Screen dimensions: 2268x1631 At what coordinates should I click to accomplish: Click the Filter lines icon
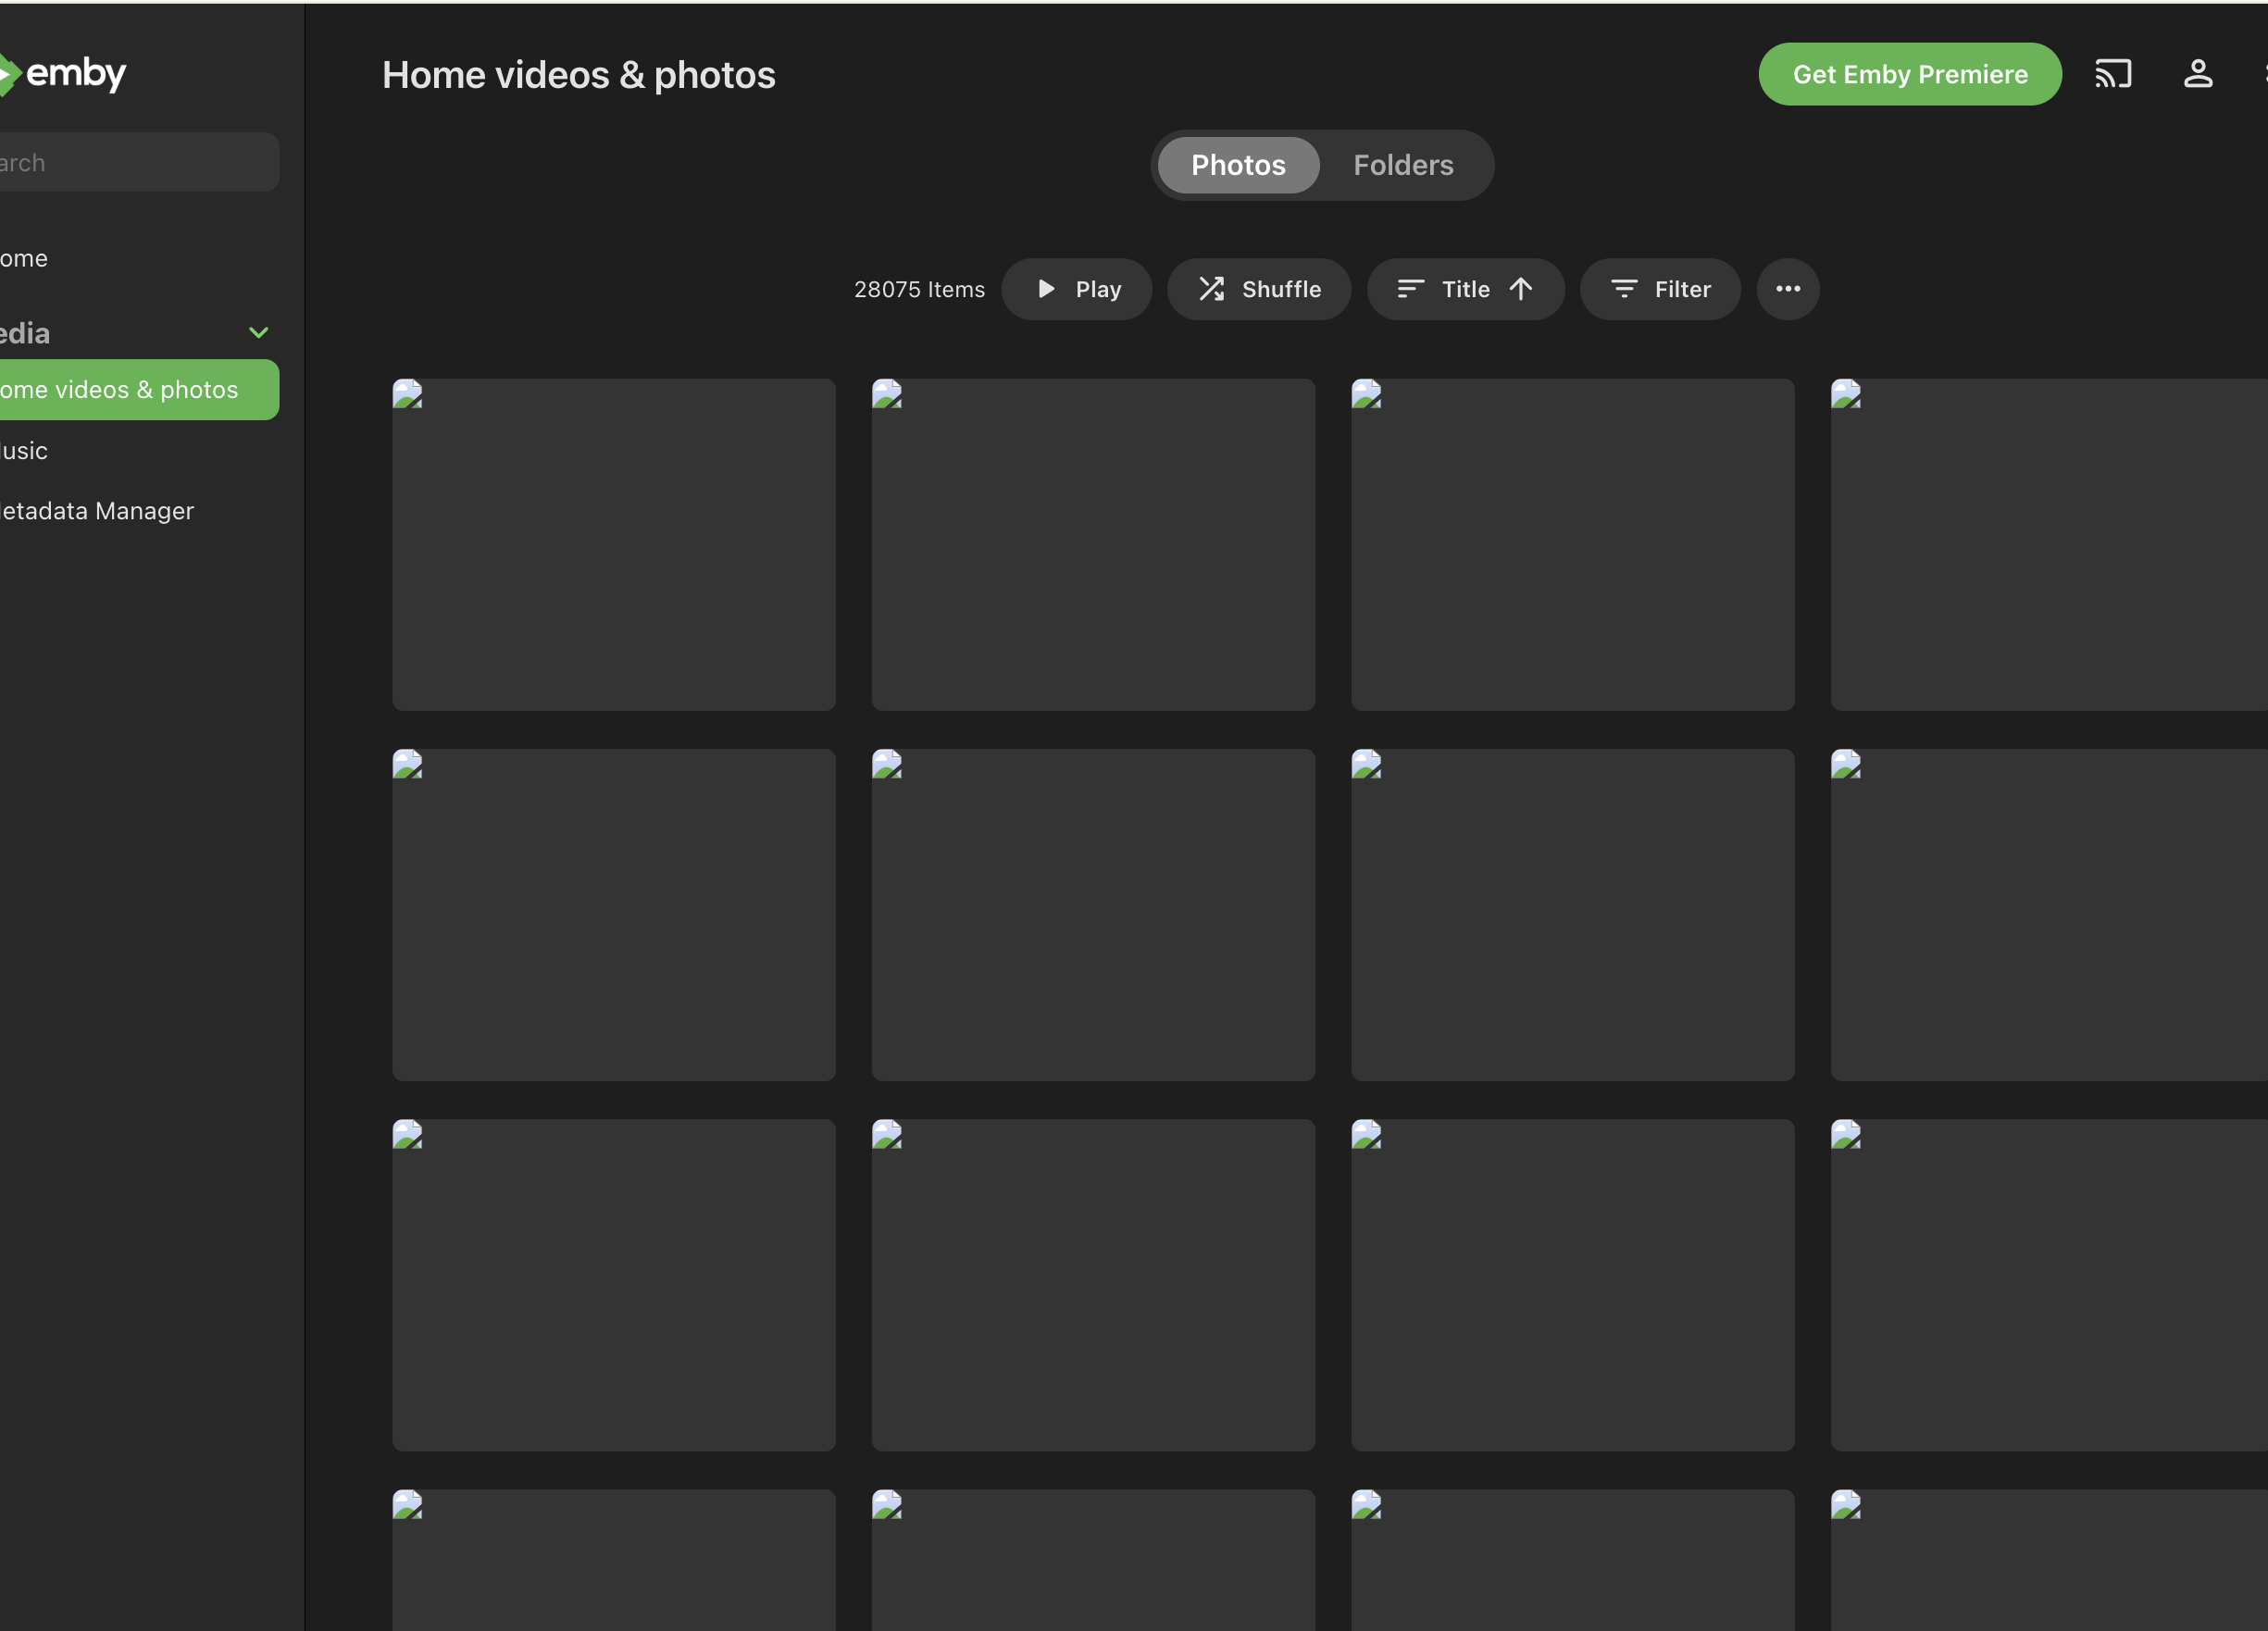1624,289
